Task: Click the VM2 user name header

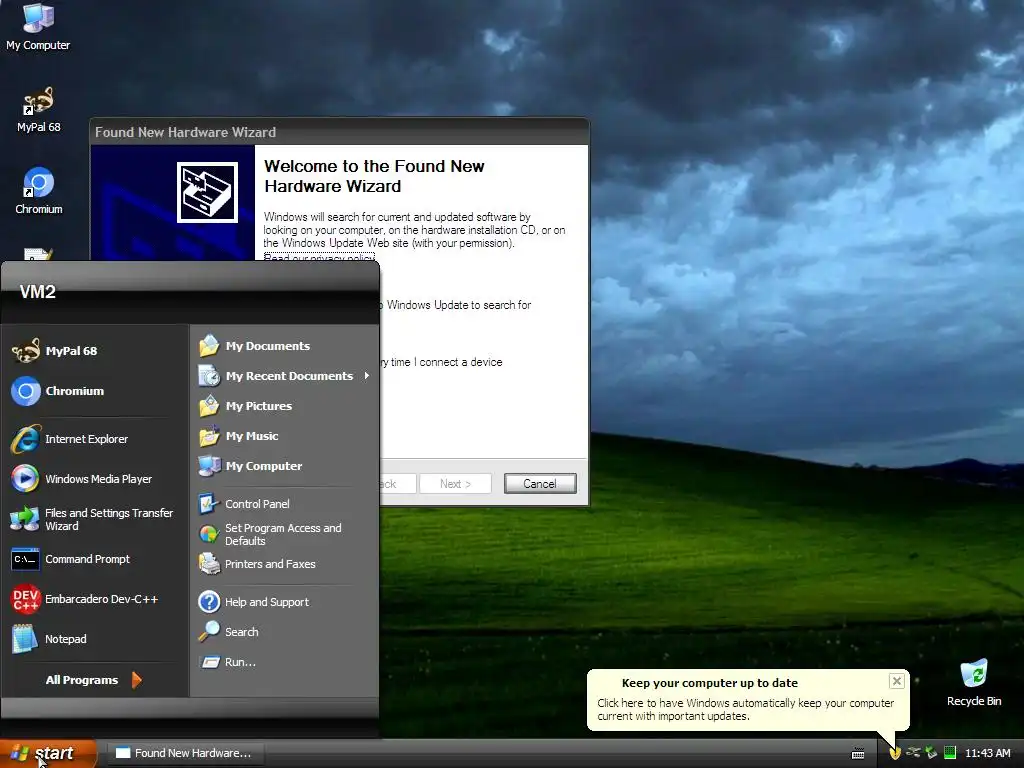Action: (37, 292)
